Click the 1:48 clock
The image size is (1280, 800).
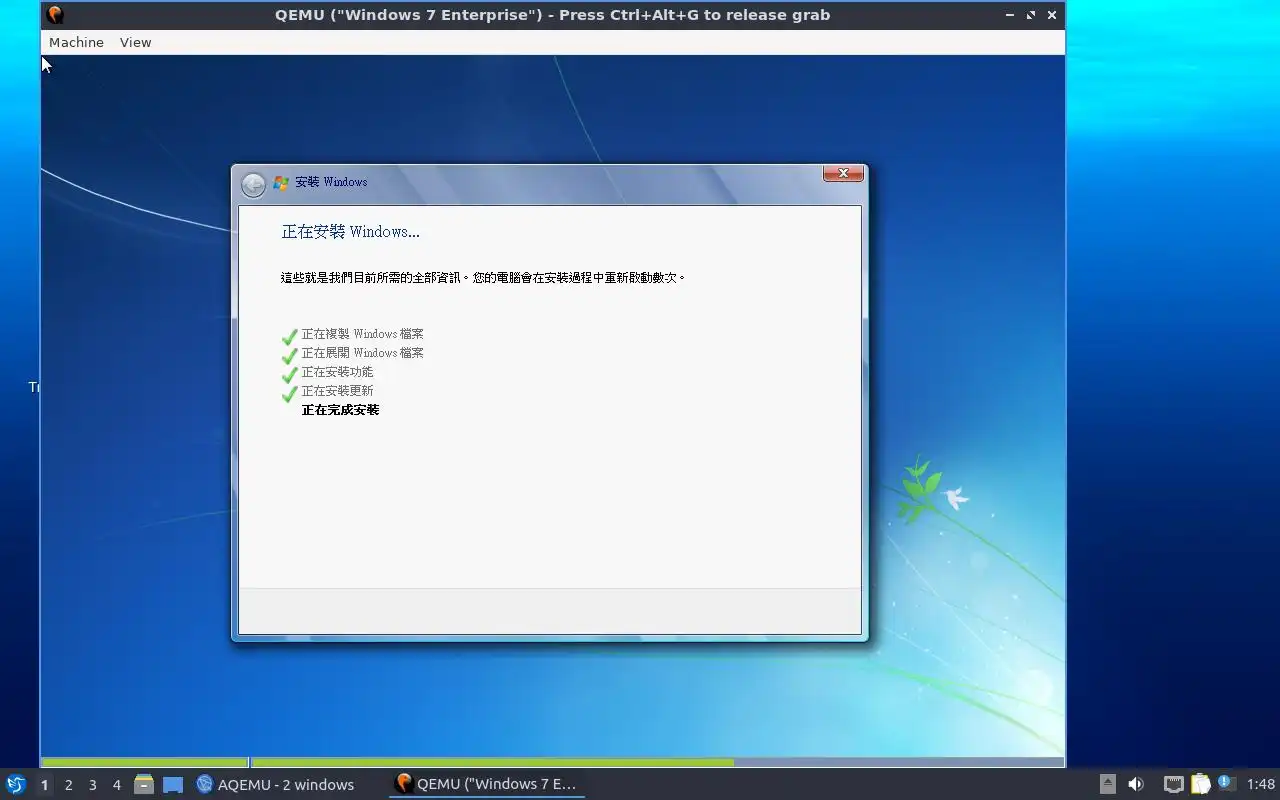(x=1261, y=784)
